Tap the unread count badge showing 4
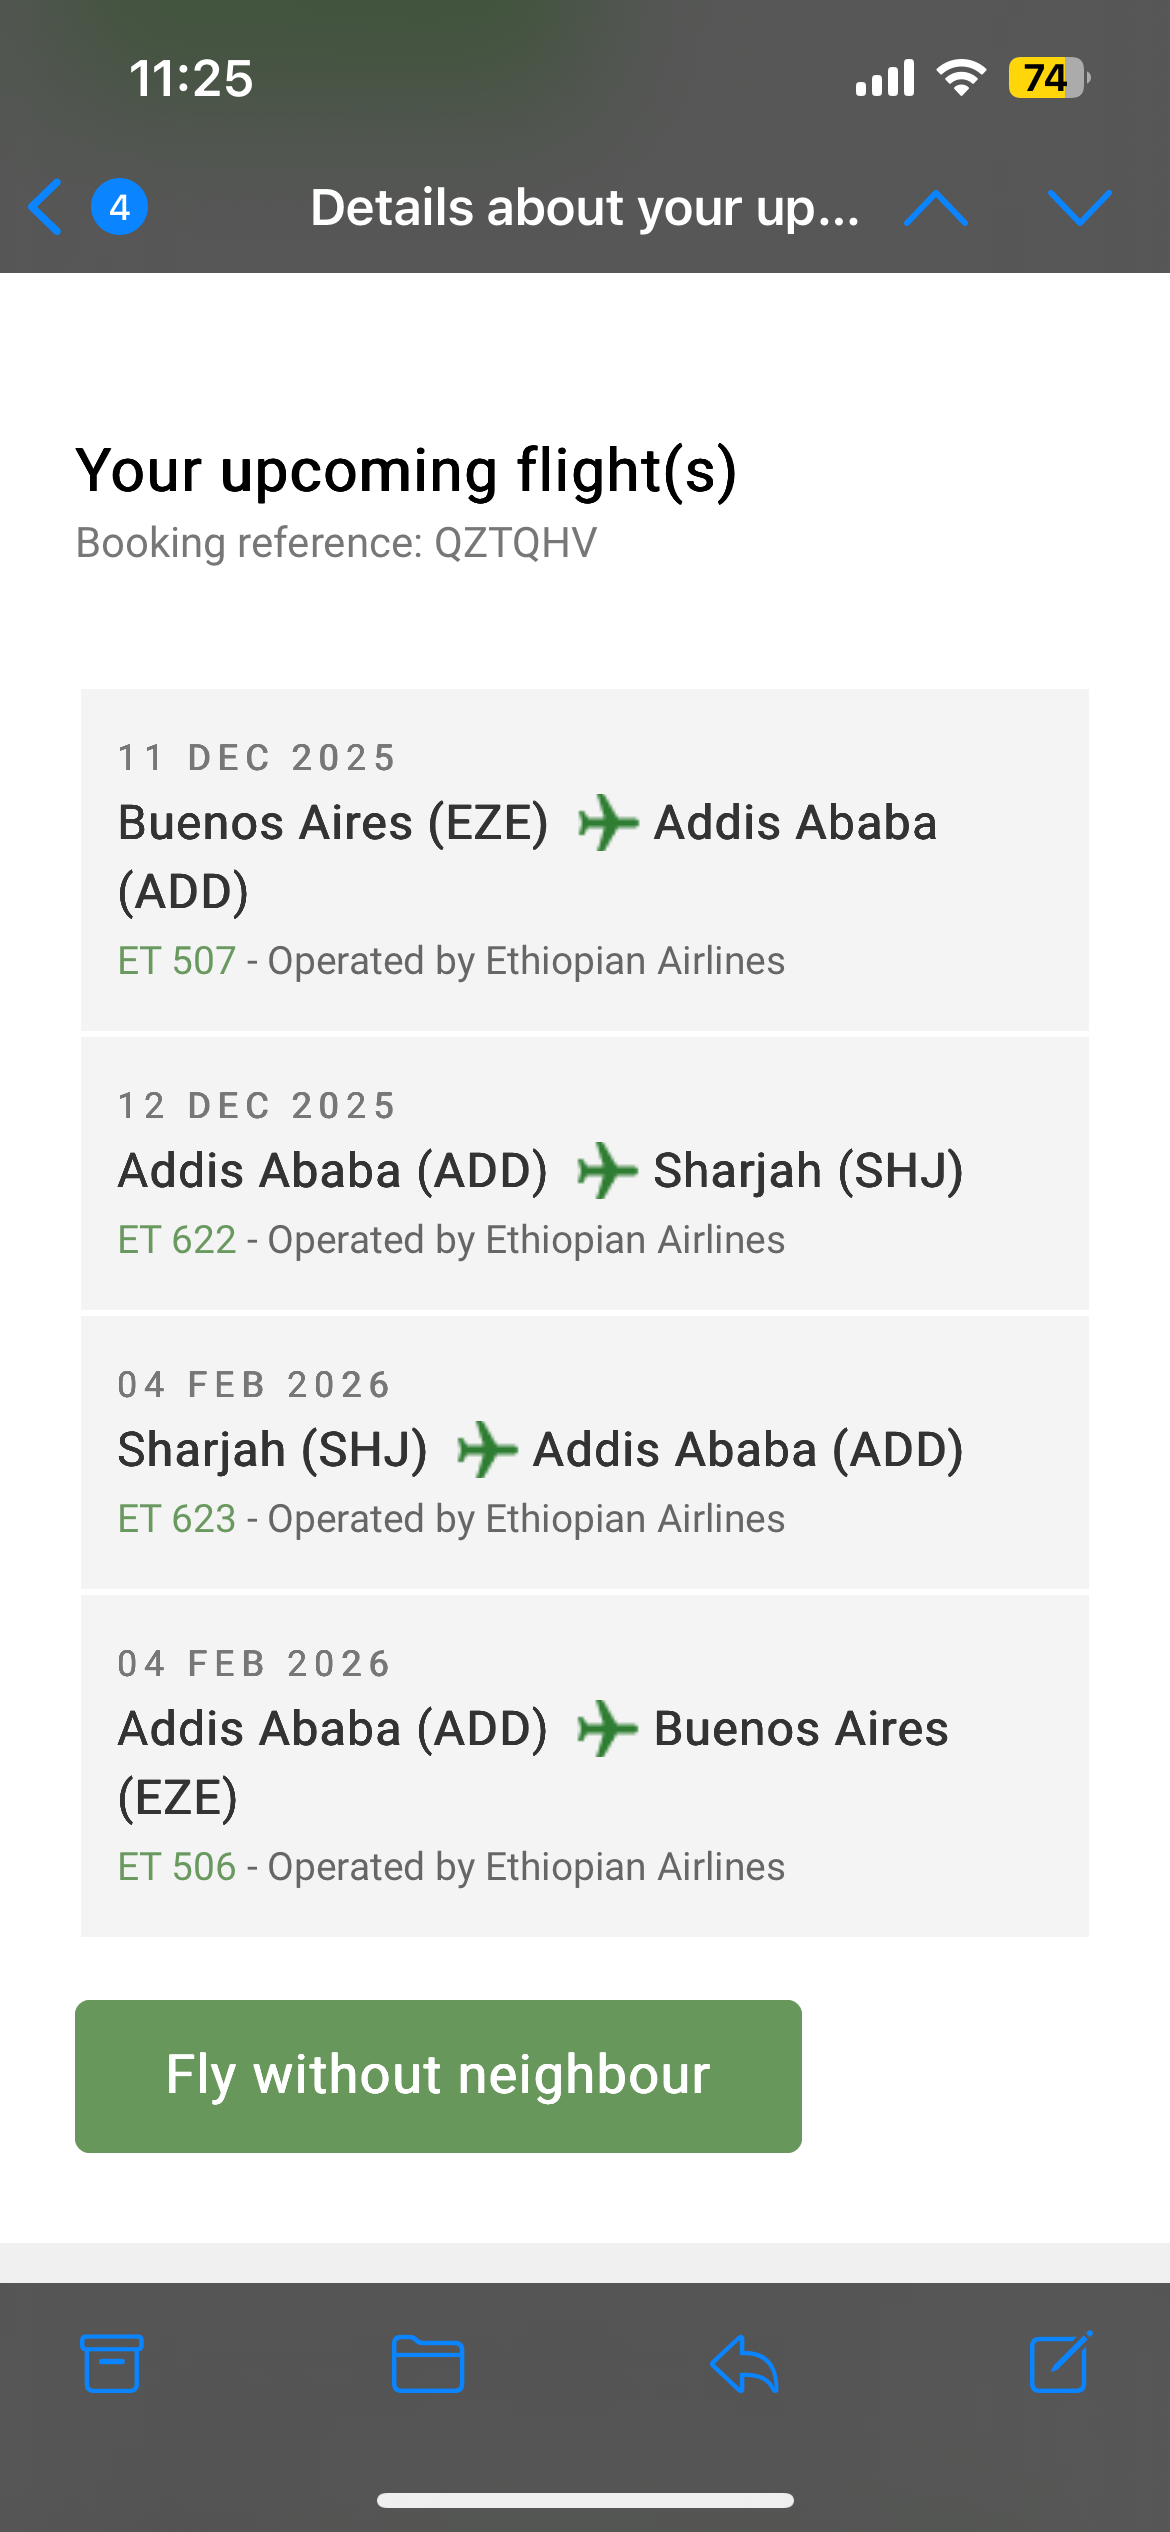The width and height of the screenshot is (1170, 2532). (x=120, y=207)
